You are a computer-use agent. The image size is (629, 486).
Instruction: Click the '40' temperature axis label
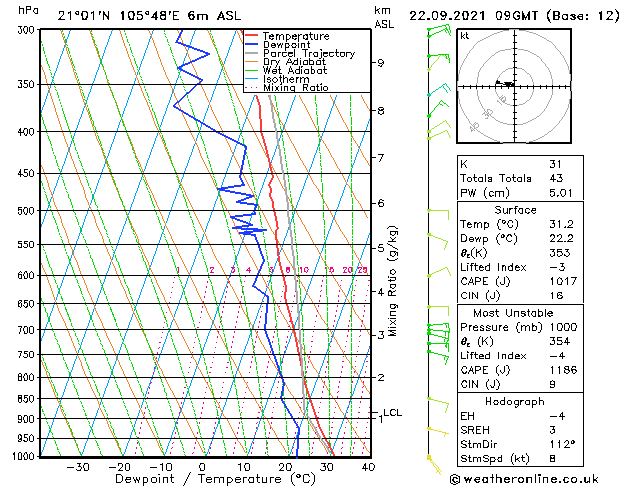click(x=368, y=468)
